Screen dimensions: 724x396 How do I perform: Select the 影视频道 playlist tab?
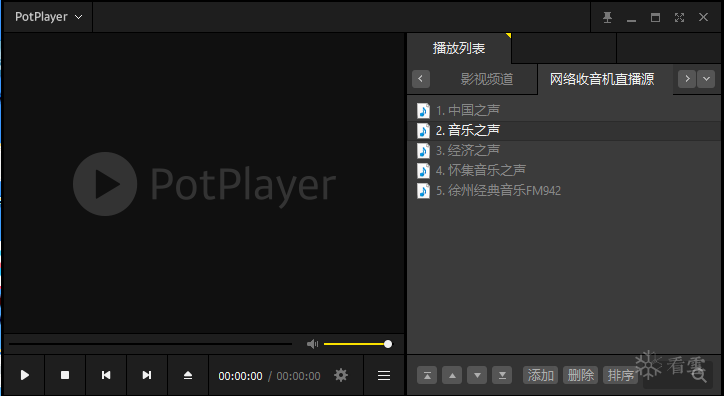point(487,79)
